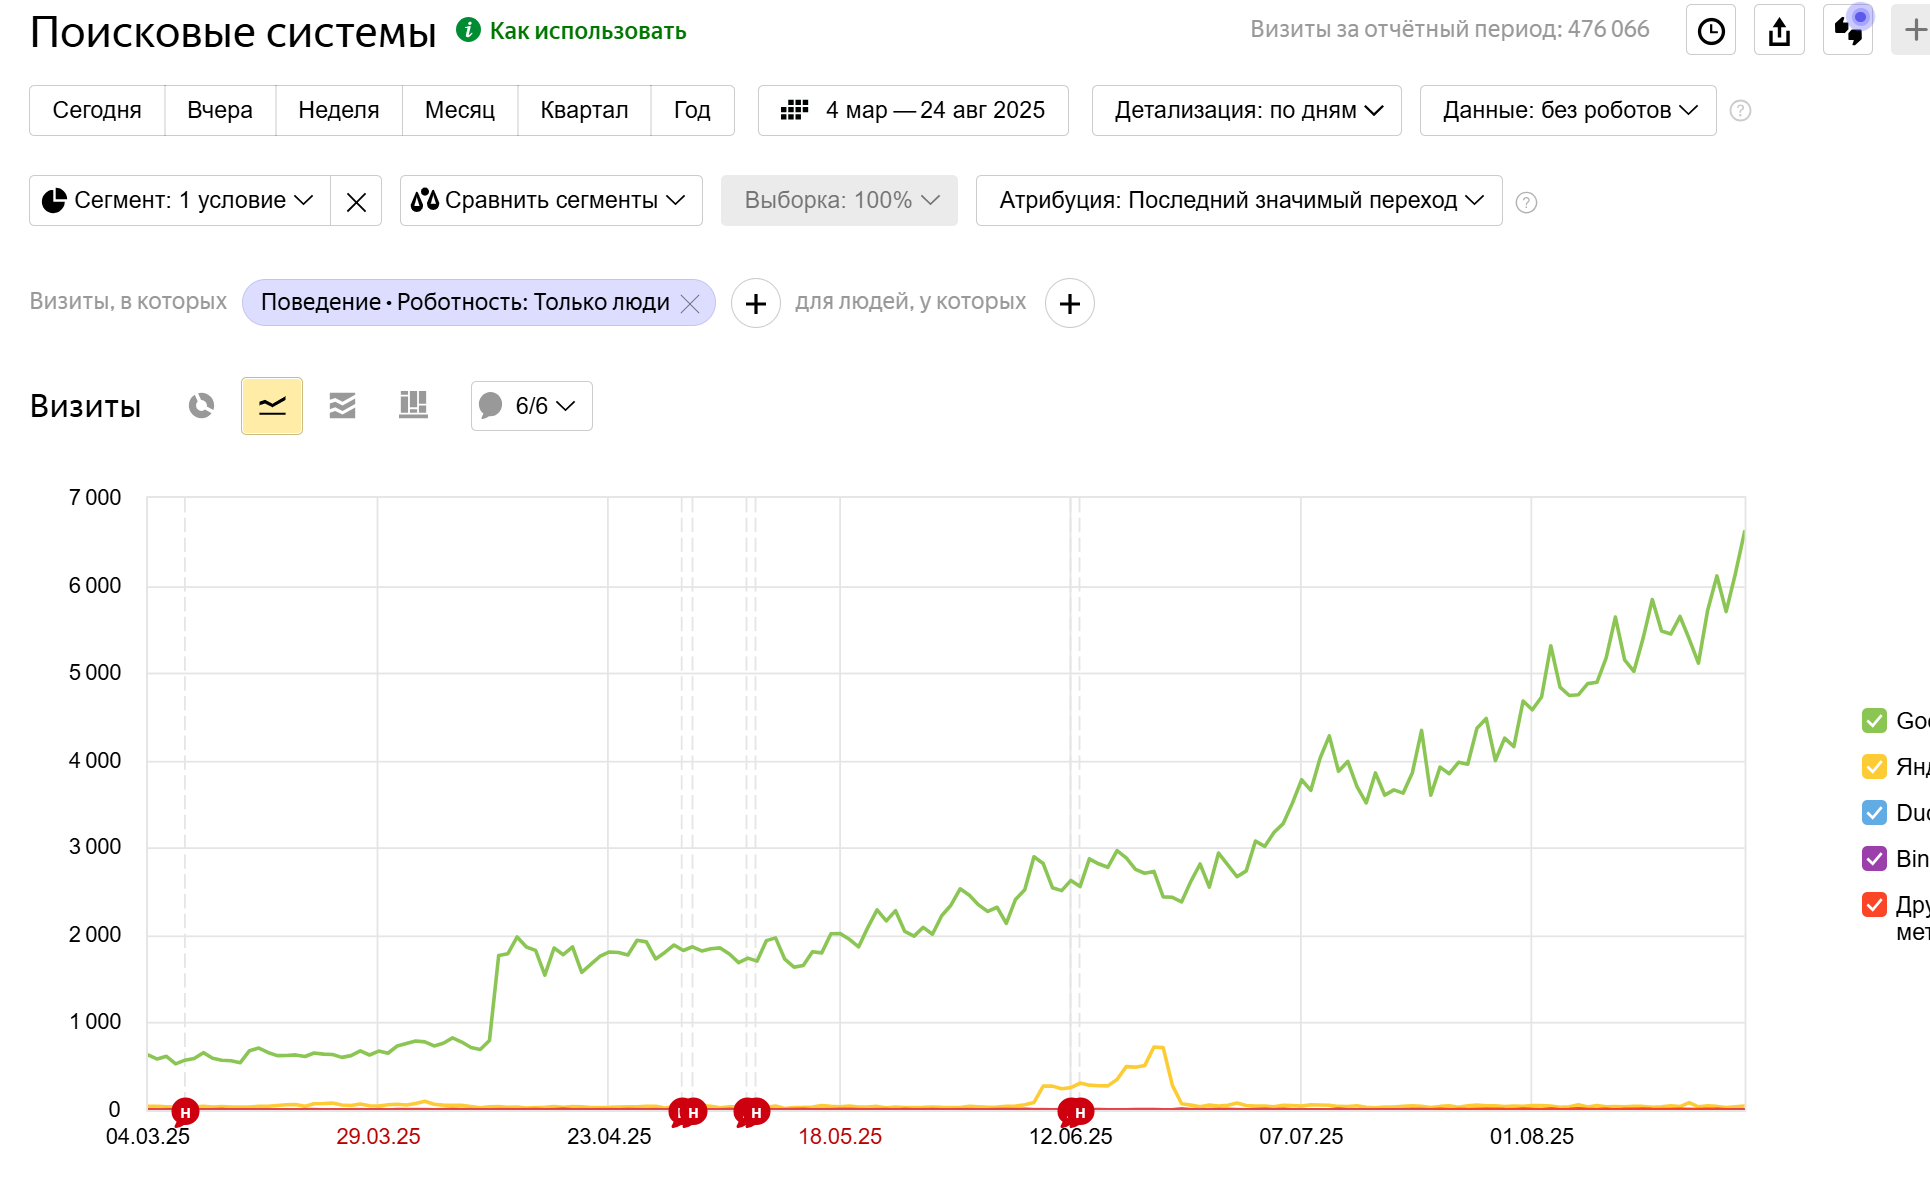Switch to bar column chart icon
Viewport: 1930px width, 1193px height.
413,406
